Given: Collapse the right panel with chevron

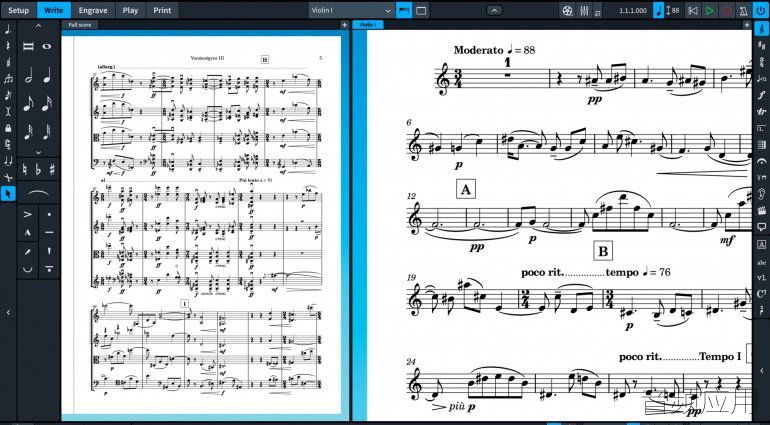Looking at the screenshot, I should coord(762,370).
